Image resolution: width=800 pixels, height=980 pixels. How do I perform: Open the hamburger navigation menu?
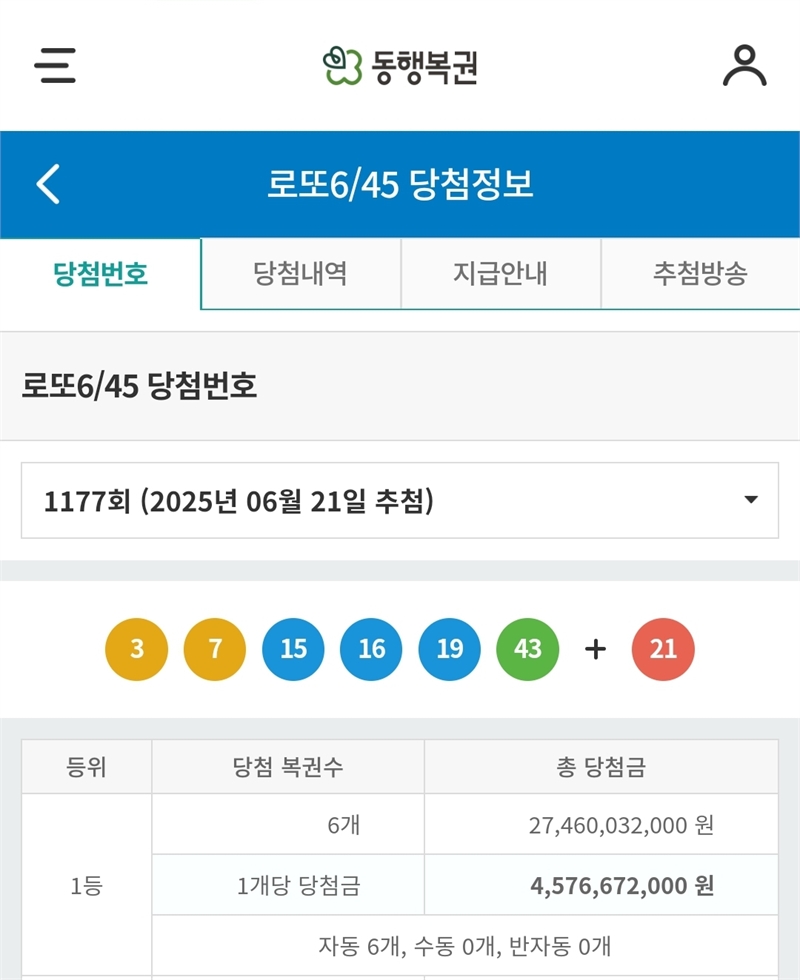(55, 66)
